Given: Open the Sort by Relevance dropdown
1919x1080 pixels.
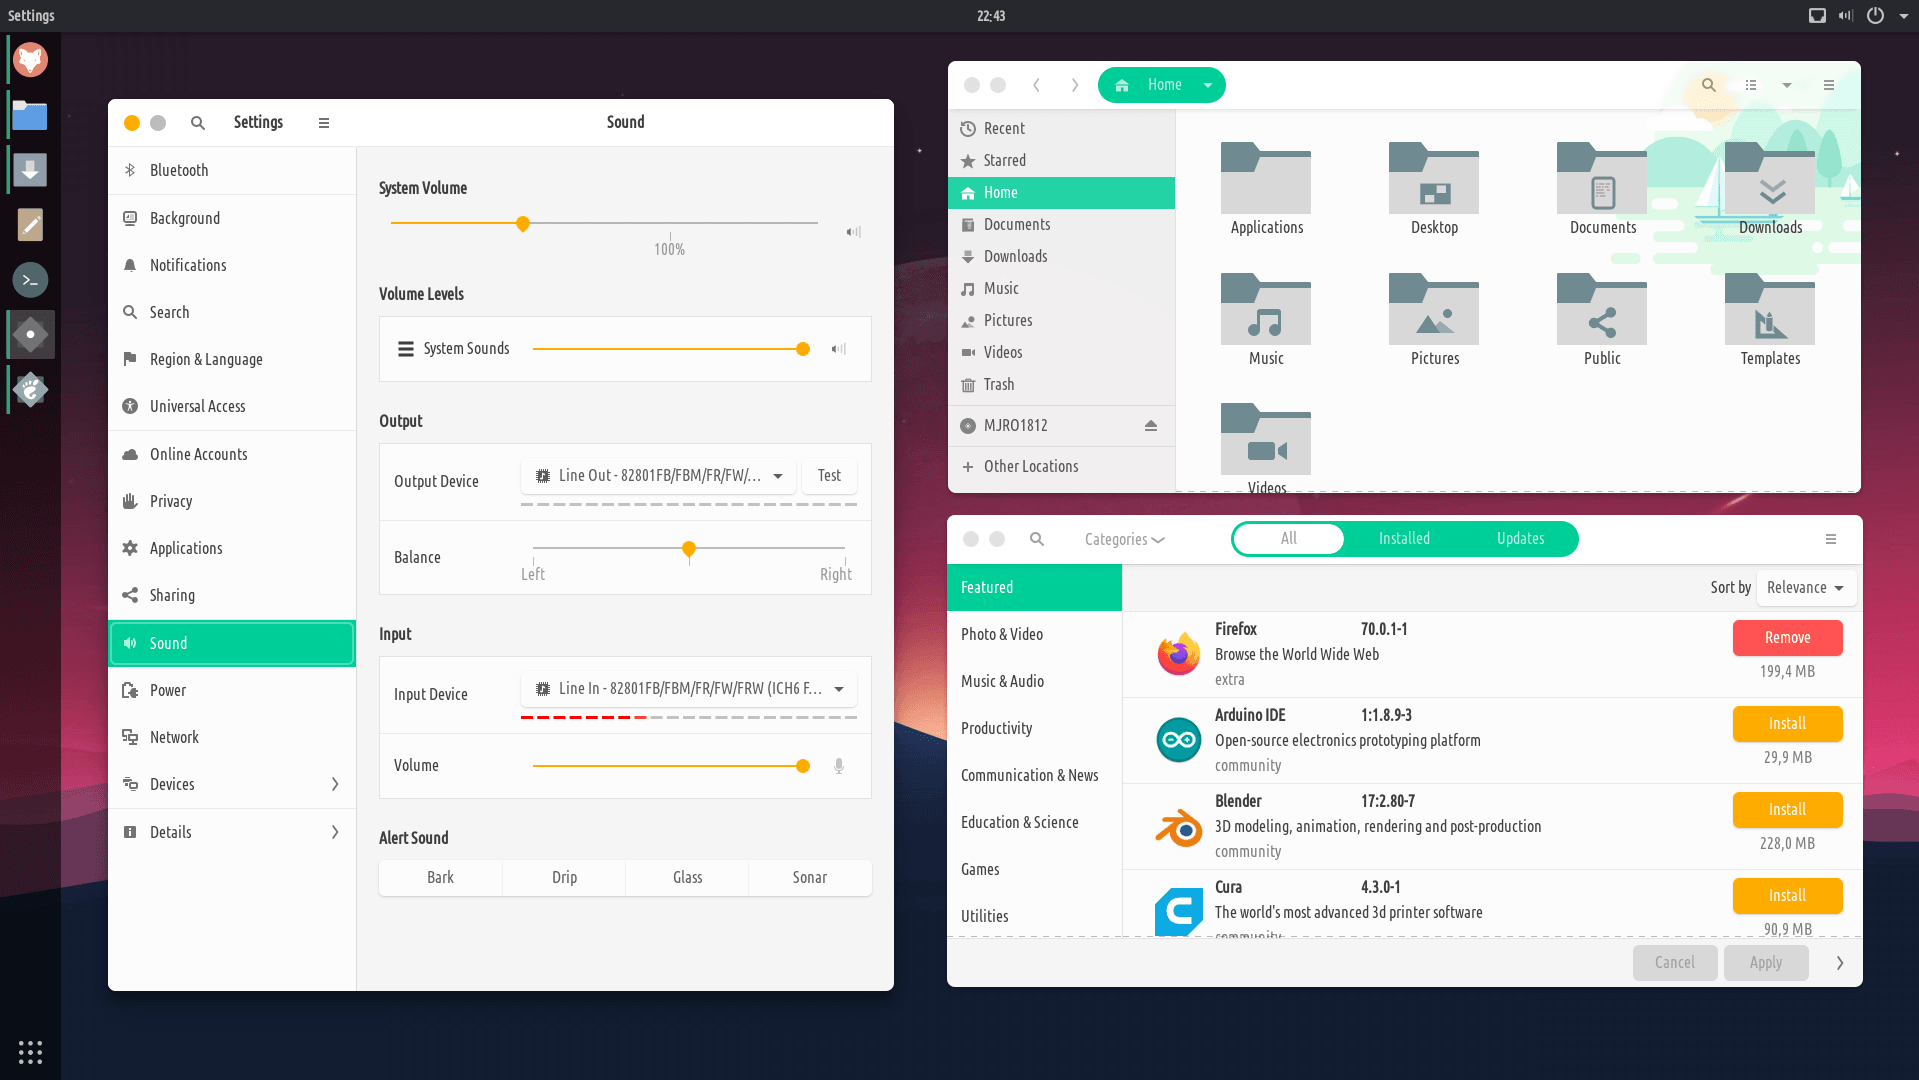Looking at the screenshot, I should click(1805, 588).
